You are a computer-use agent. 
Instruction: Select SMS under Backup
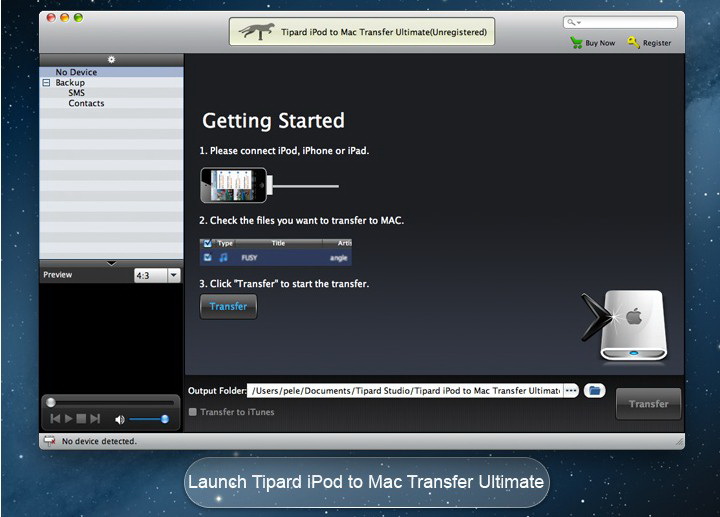point(76,93)
